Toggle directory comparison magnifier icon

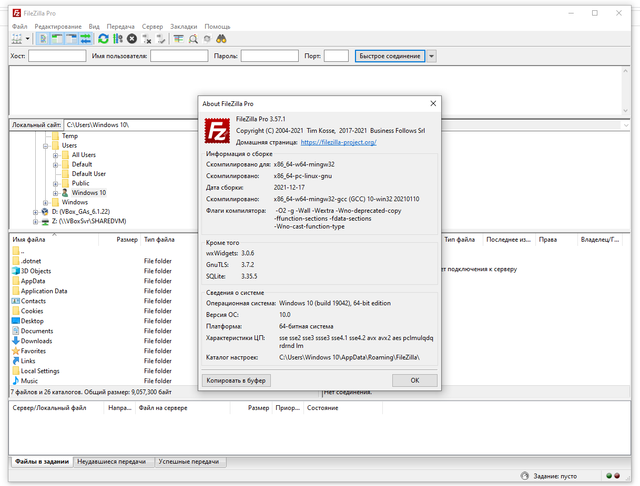(x=193, y=39)
